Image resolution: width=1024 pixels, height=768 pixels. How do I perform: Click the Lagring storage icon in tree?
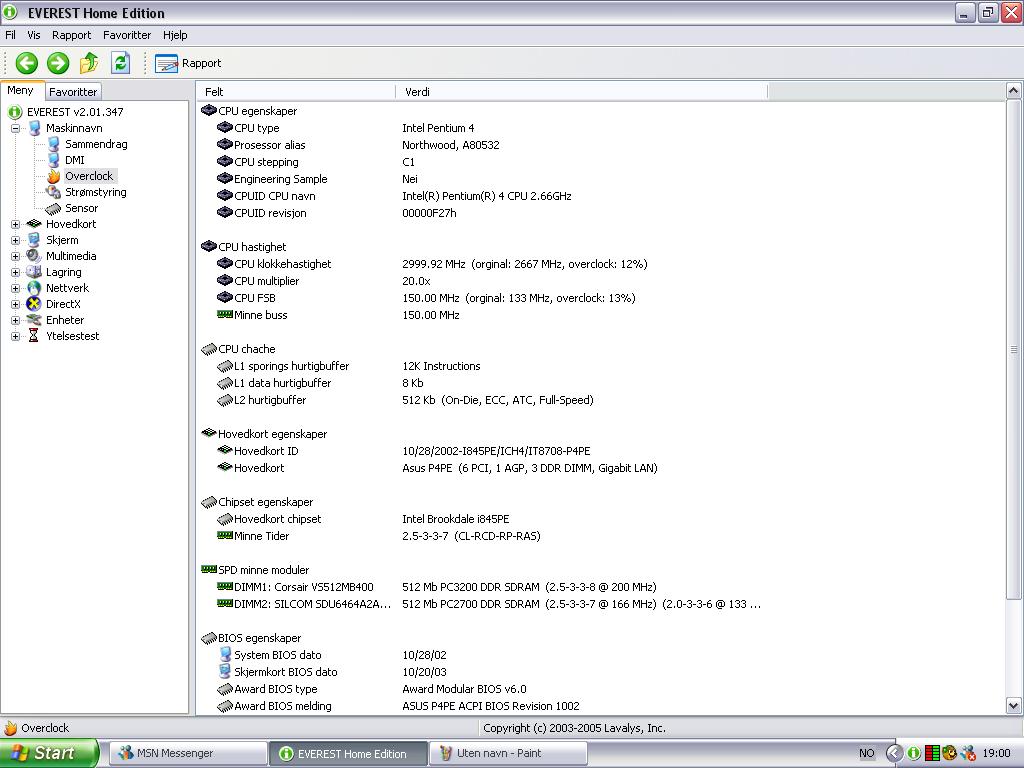click(x=34, y=272)
